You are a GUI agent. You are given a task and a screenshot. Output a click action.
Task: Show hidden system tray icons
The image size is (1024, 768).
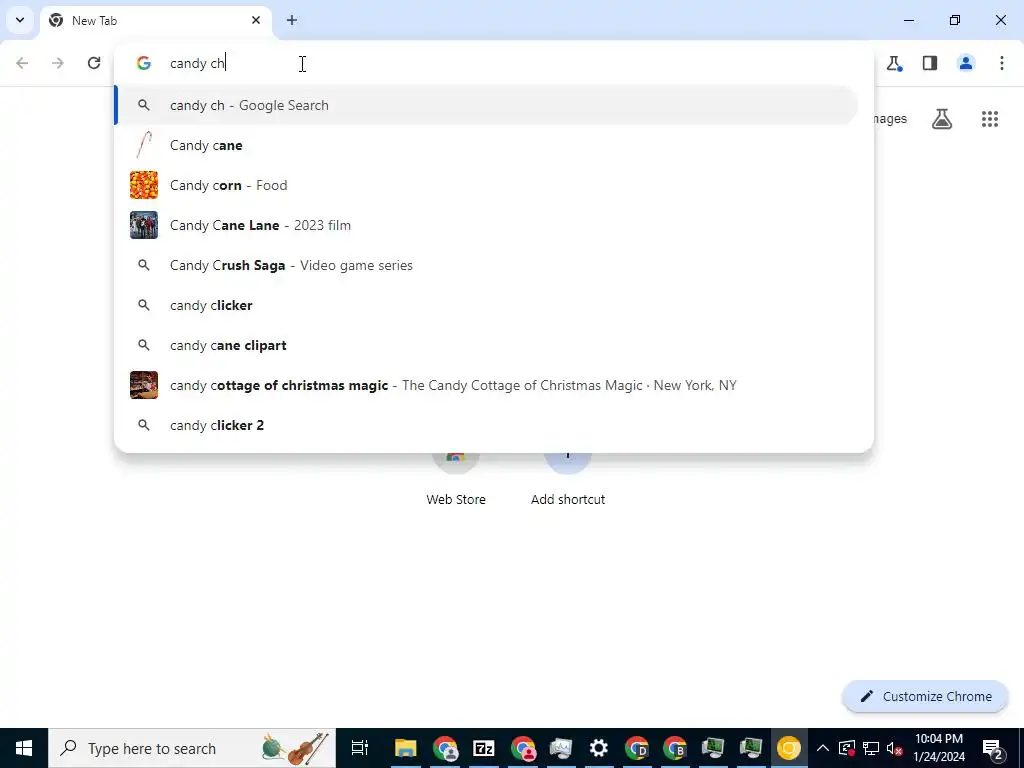(x=823, y=748)
